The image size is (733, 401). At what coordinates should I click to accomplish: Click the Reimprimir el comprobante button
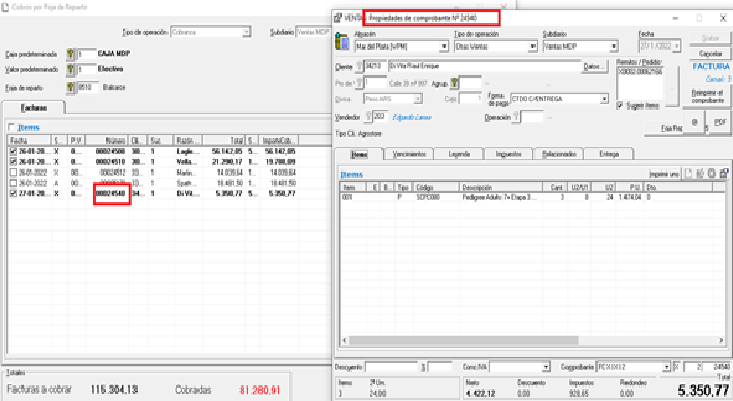tap(708, 94)
